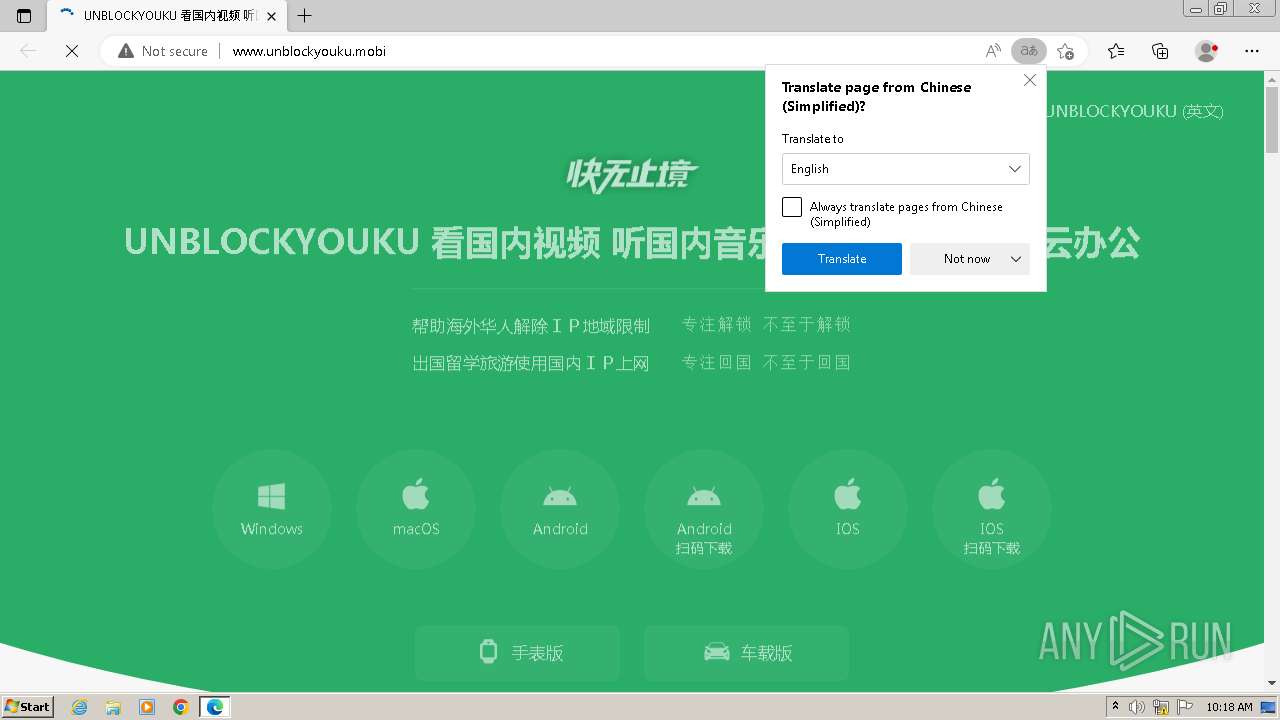Screen dimensions: 1280x720
Task: Select Edge browser in taskbar
Action: pyautogui.click(x=215, y=707)
